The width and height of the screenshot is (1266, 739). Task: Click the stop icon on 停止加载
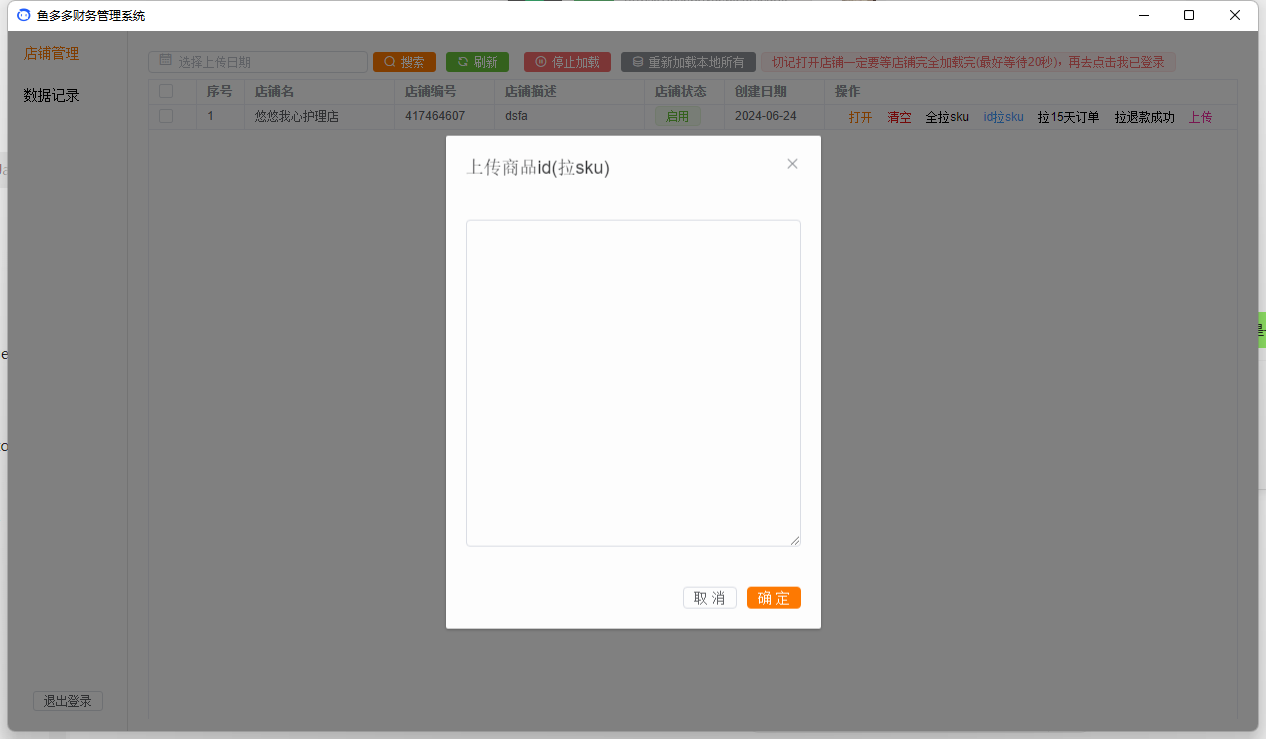[539, 61]
